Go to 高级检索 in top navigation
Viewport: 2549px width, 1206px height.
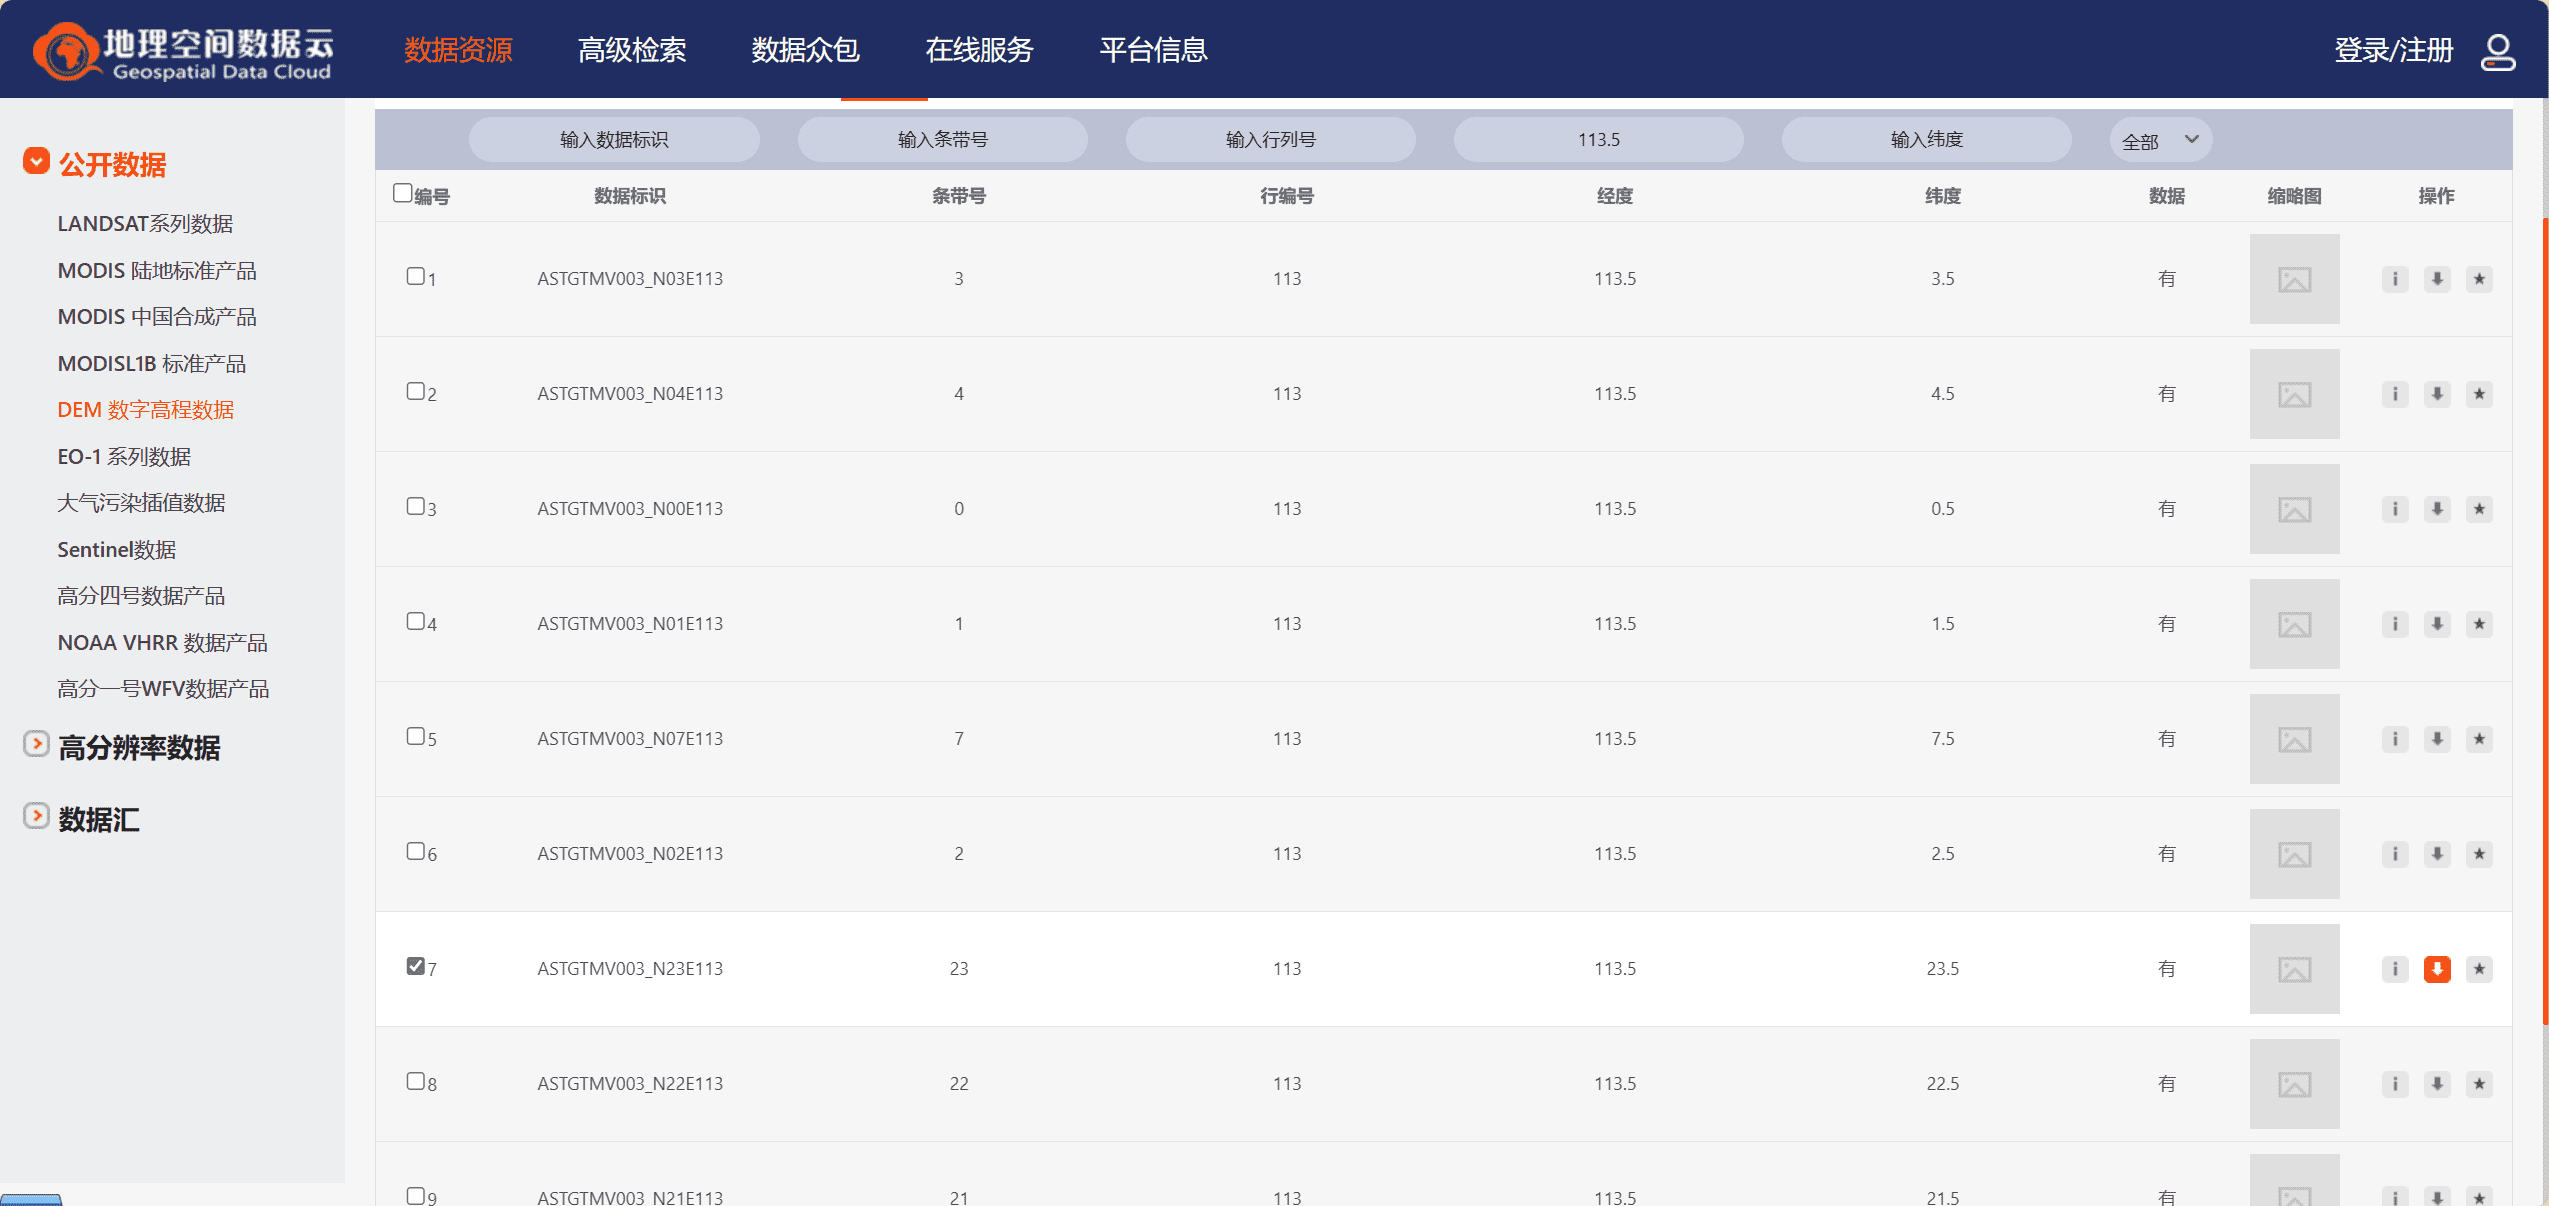tap(632, 50)
